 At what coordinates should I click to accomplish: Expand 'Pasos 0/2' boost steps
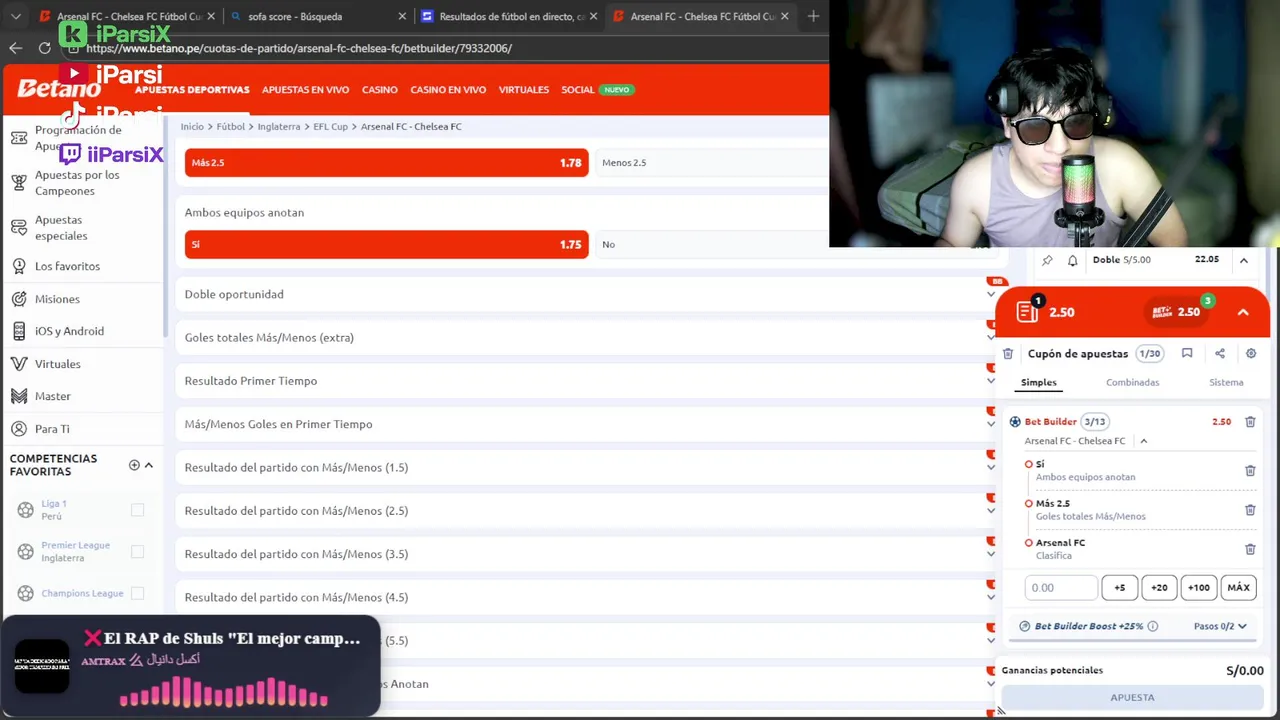click(x=1220, y=626)
